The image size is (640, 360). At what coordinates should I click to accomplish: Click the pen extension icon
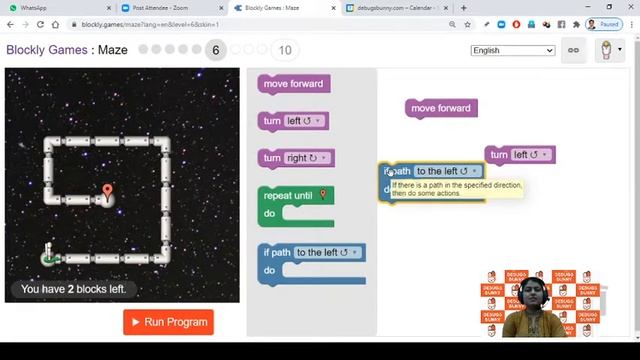pyautogui.click(x=487, y=24)
